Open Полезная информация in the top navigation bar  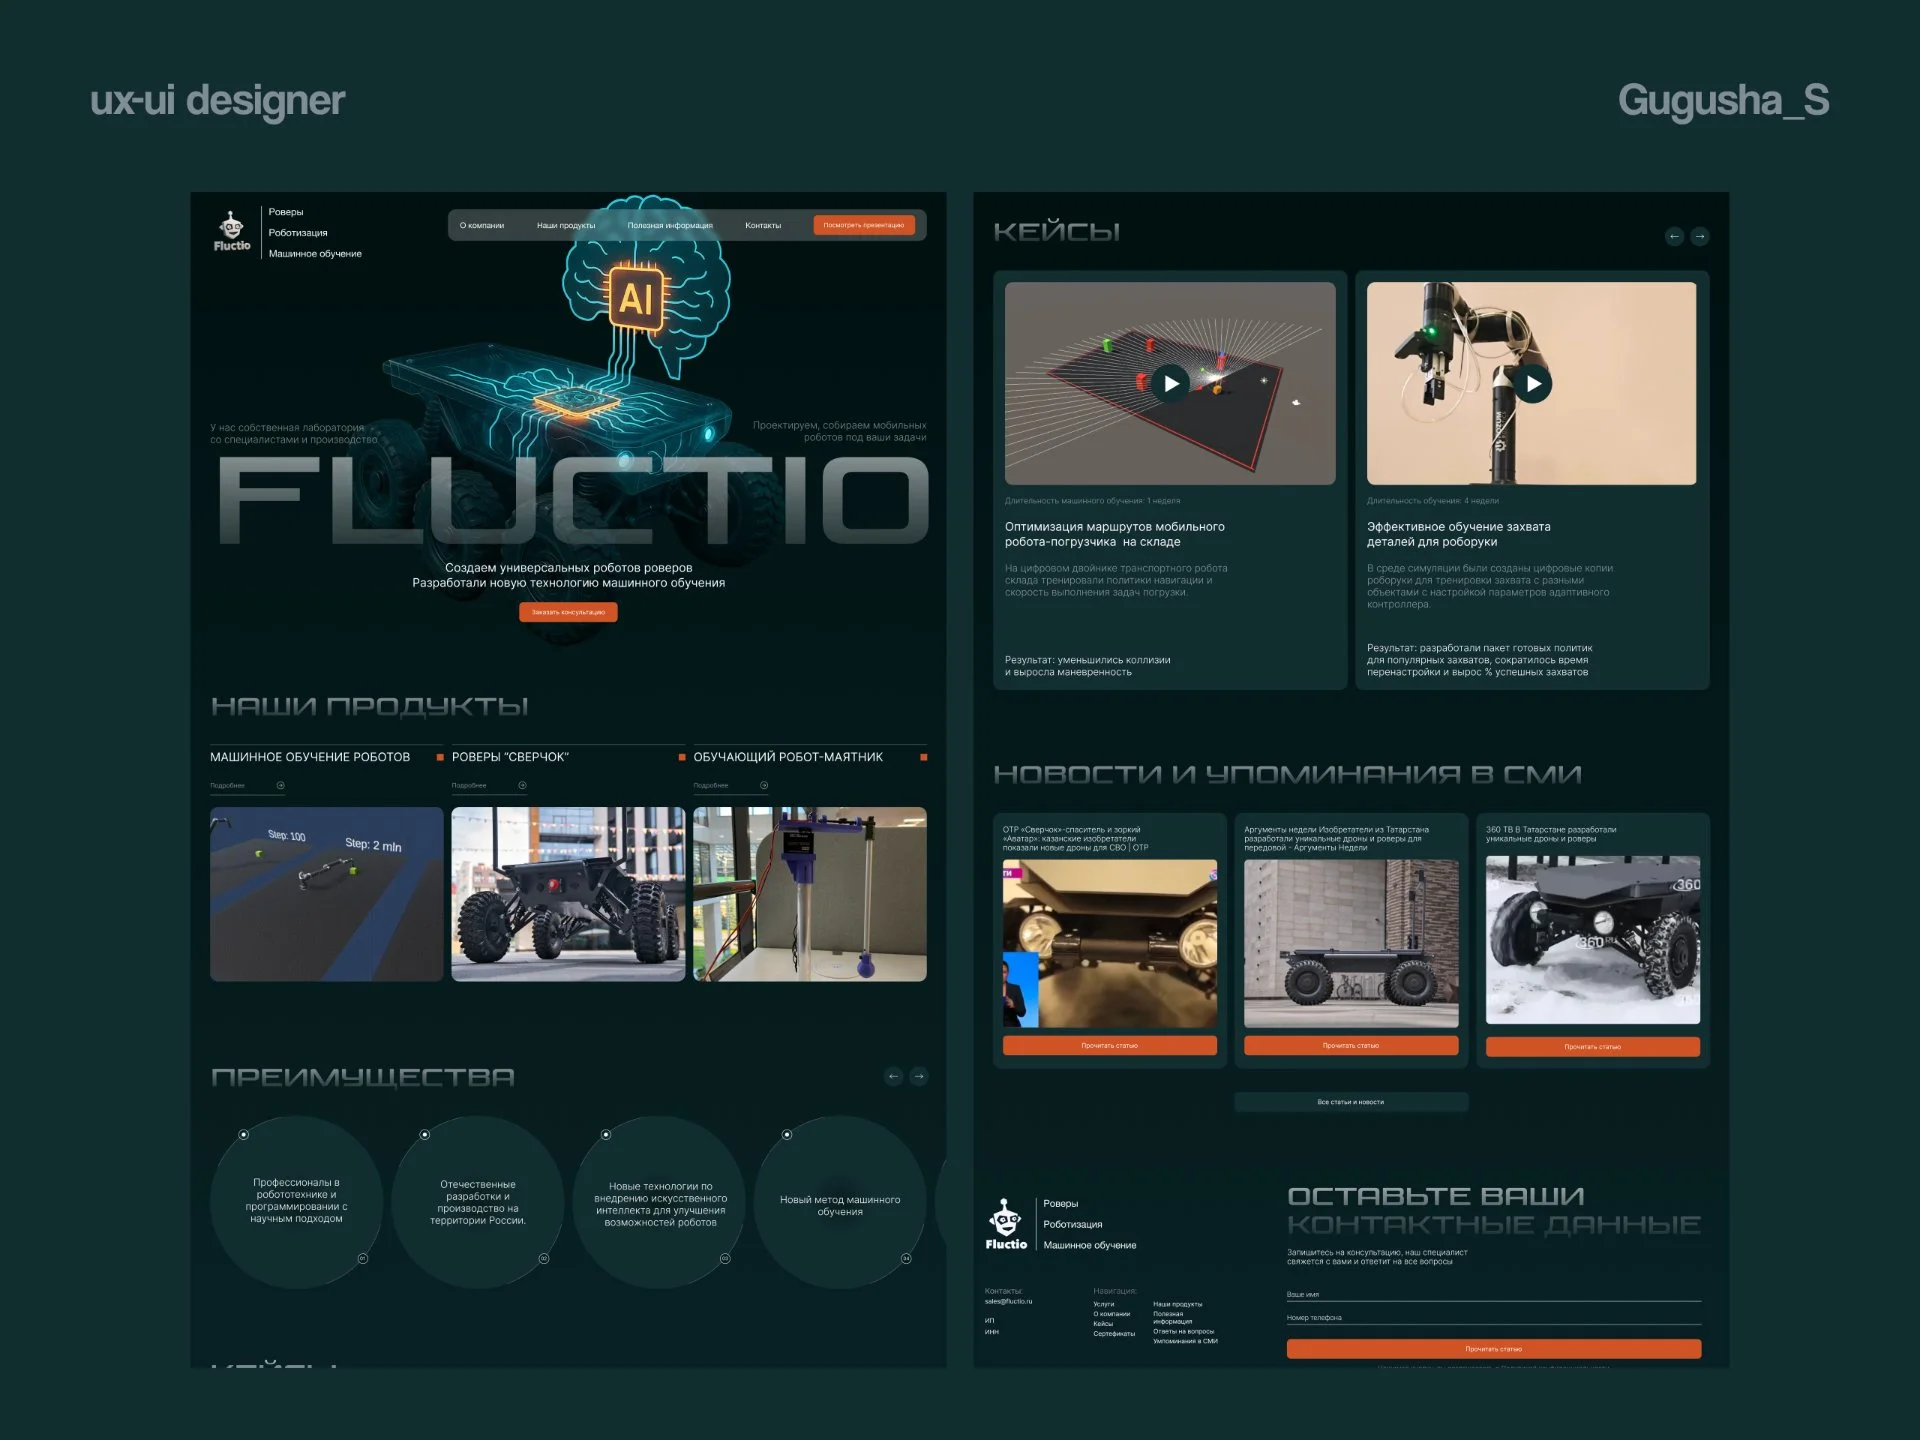click(670, 226)
